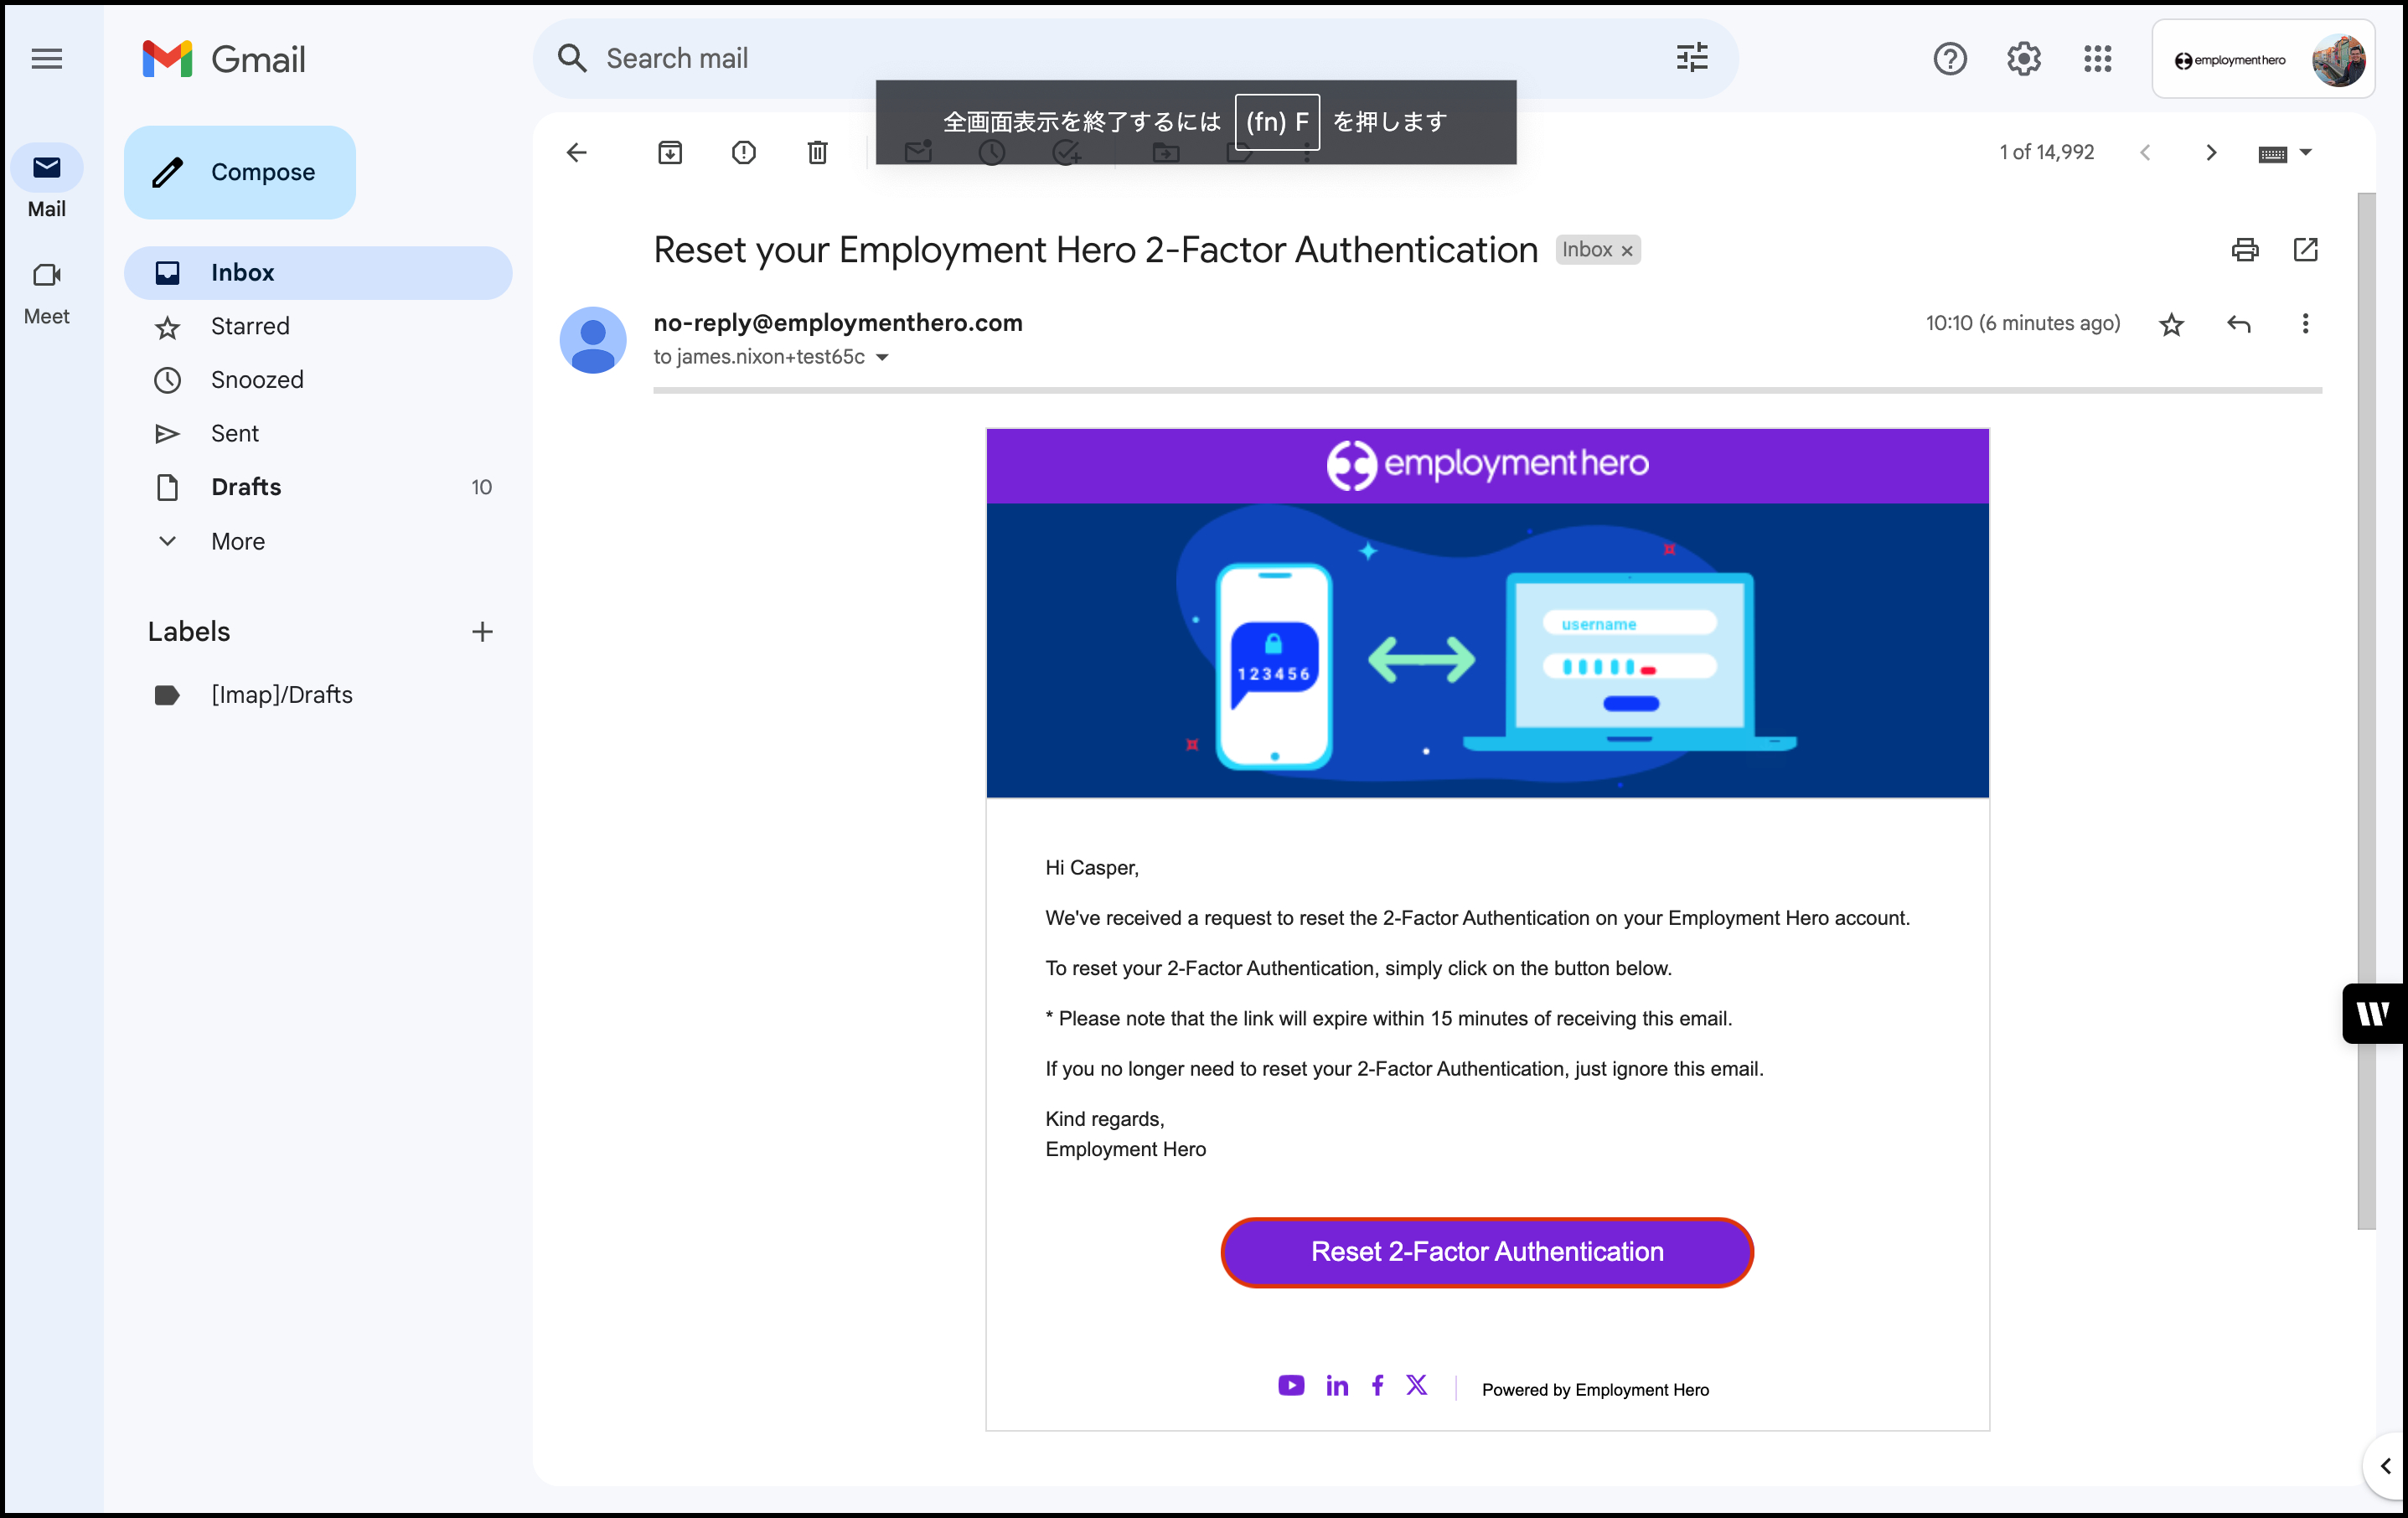Open the email in a new window
The image size is (2408, 1518).
[2304, 249]
